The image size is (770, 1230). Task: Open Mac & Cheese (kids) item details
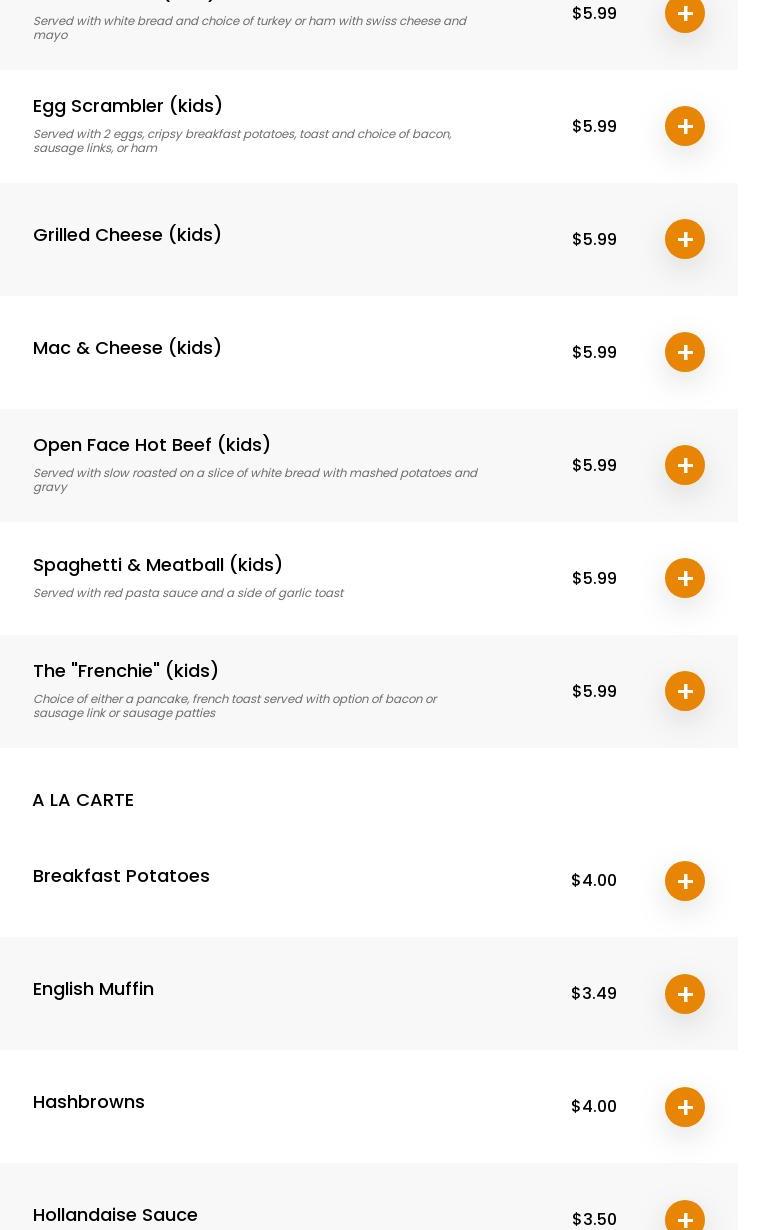click(127, 348)
